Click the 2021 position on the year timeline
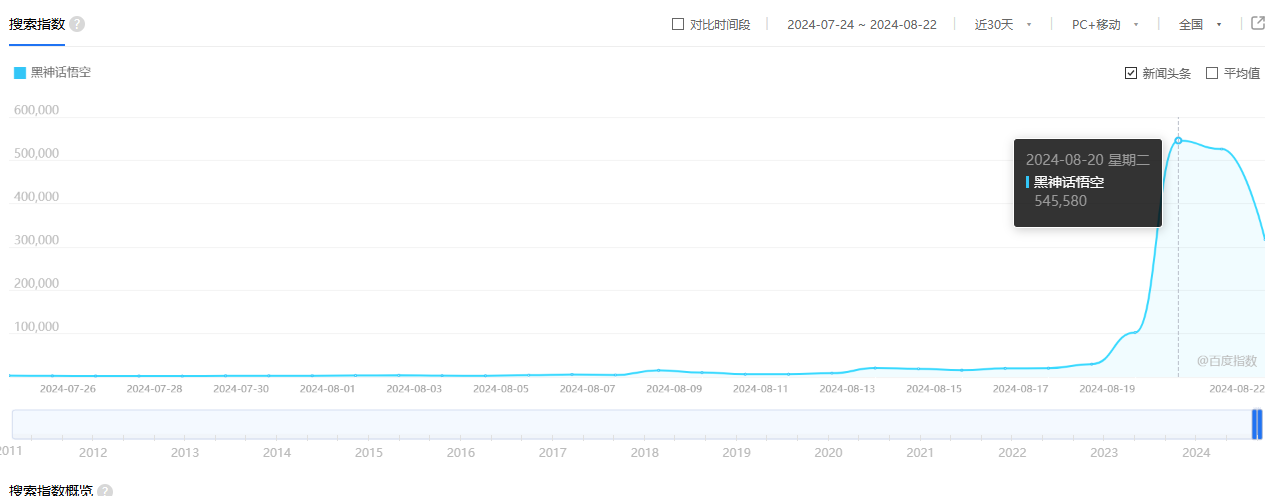 [x=920, y=453]
